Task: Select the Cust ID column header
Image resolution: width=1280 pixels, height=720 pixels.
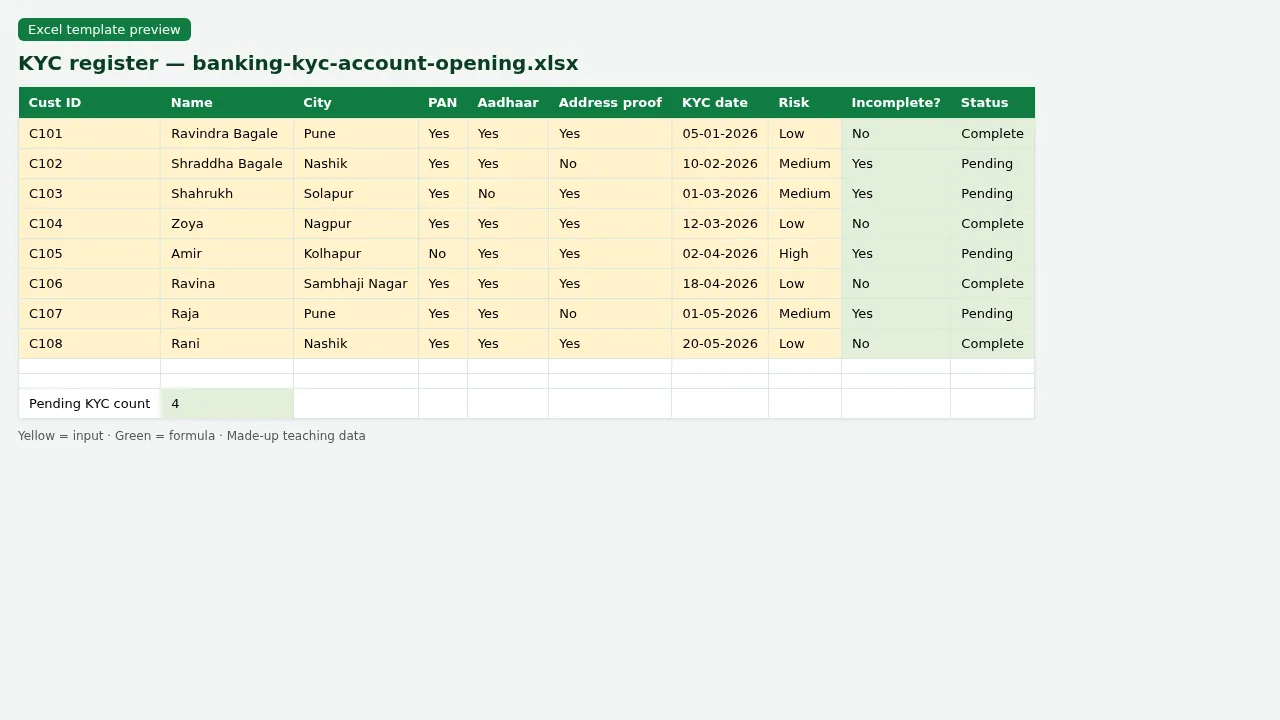Action: pos(90,103)
